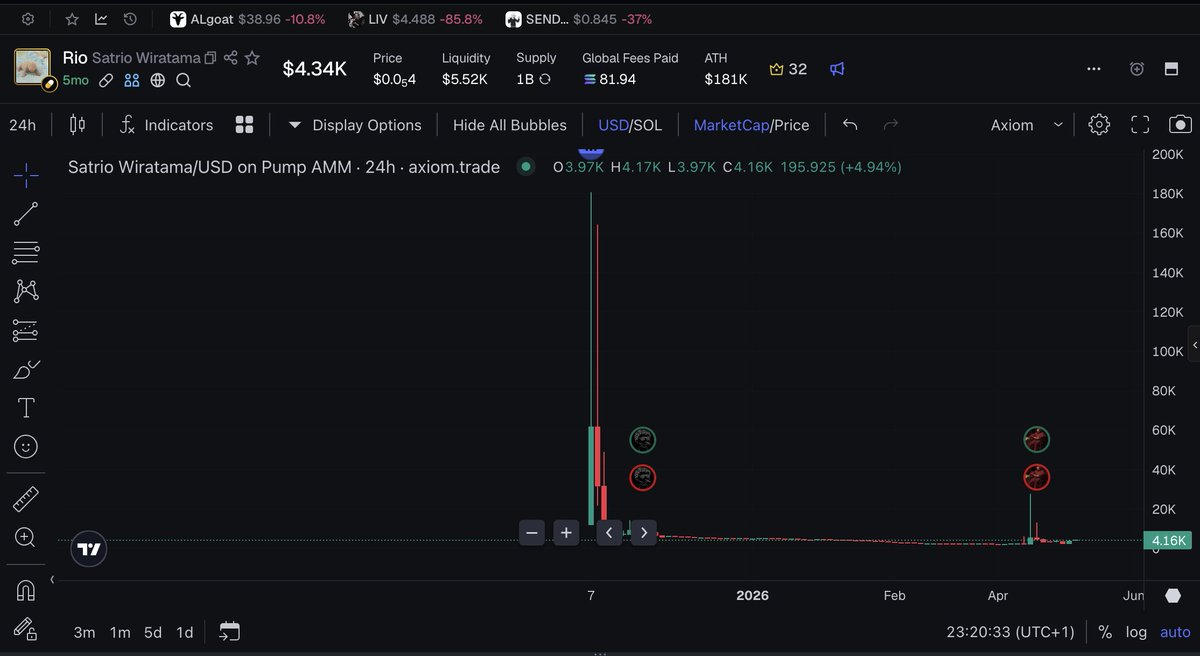The width and height of the screenshot is (1200, 656).
Task: Search the token with the magnifier icon
Action: pos(184,80)
